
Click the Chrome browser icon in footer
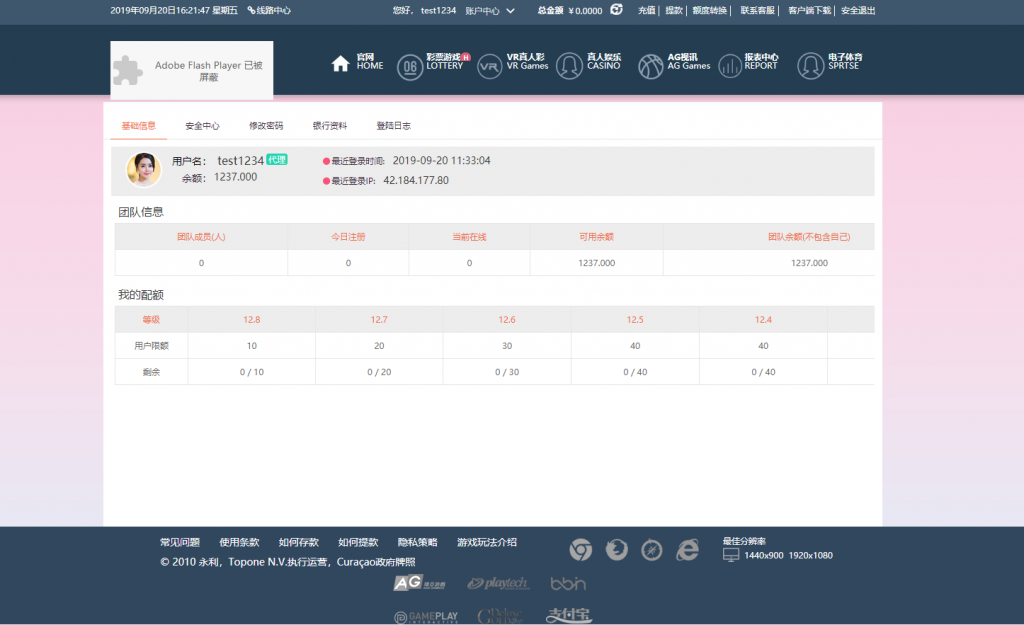click(x=580, y=549)
